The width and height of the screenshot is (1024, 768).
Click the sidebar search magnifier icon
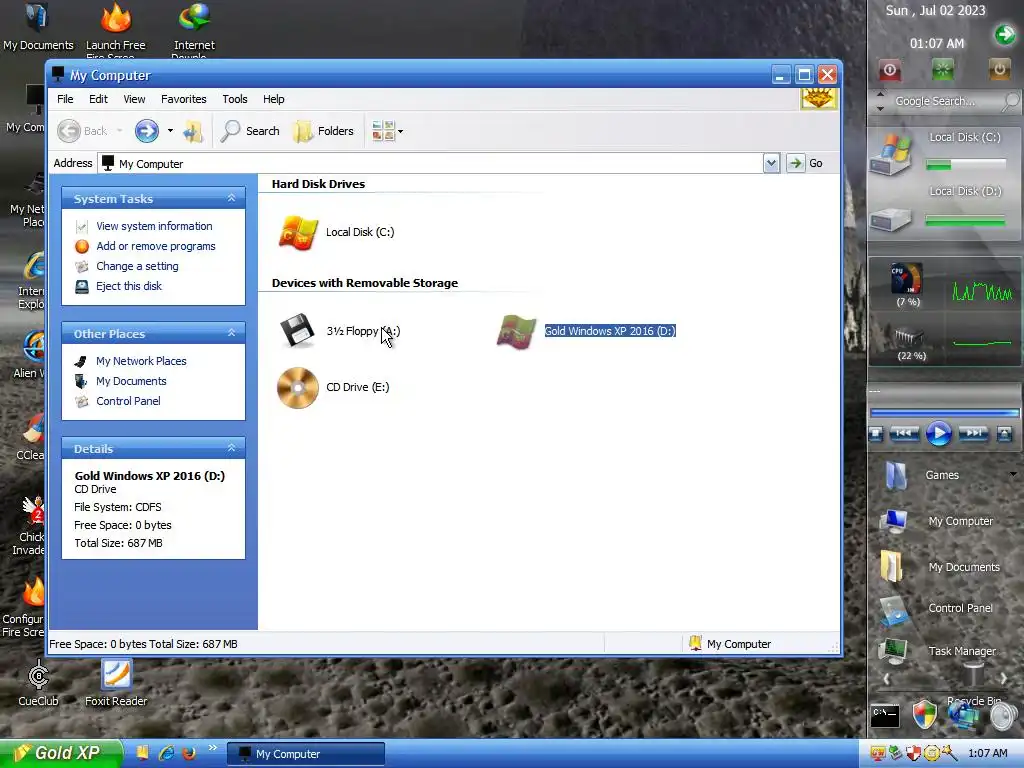point(1010,101)
